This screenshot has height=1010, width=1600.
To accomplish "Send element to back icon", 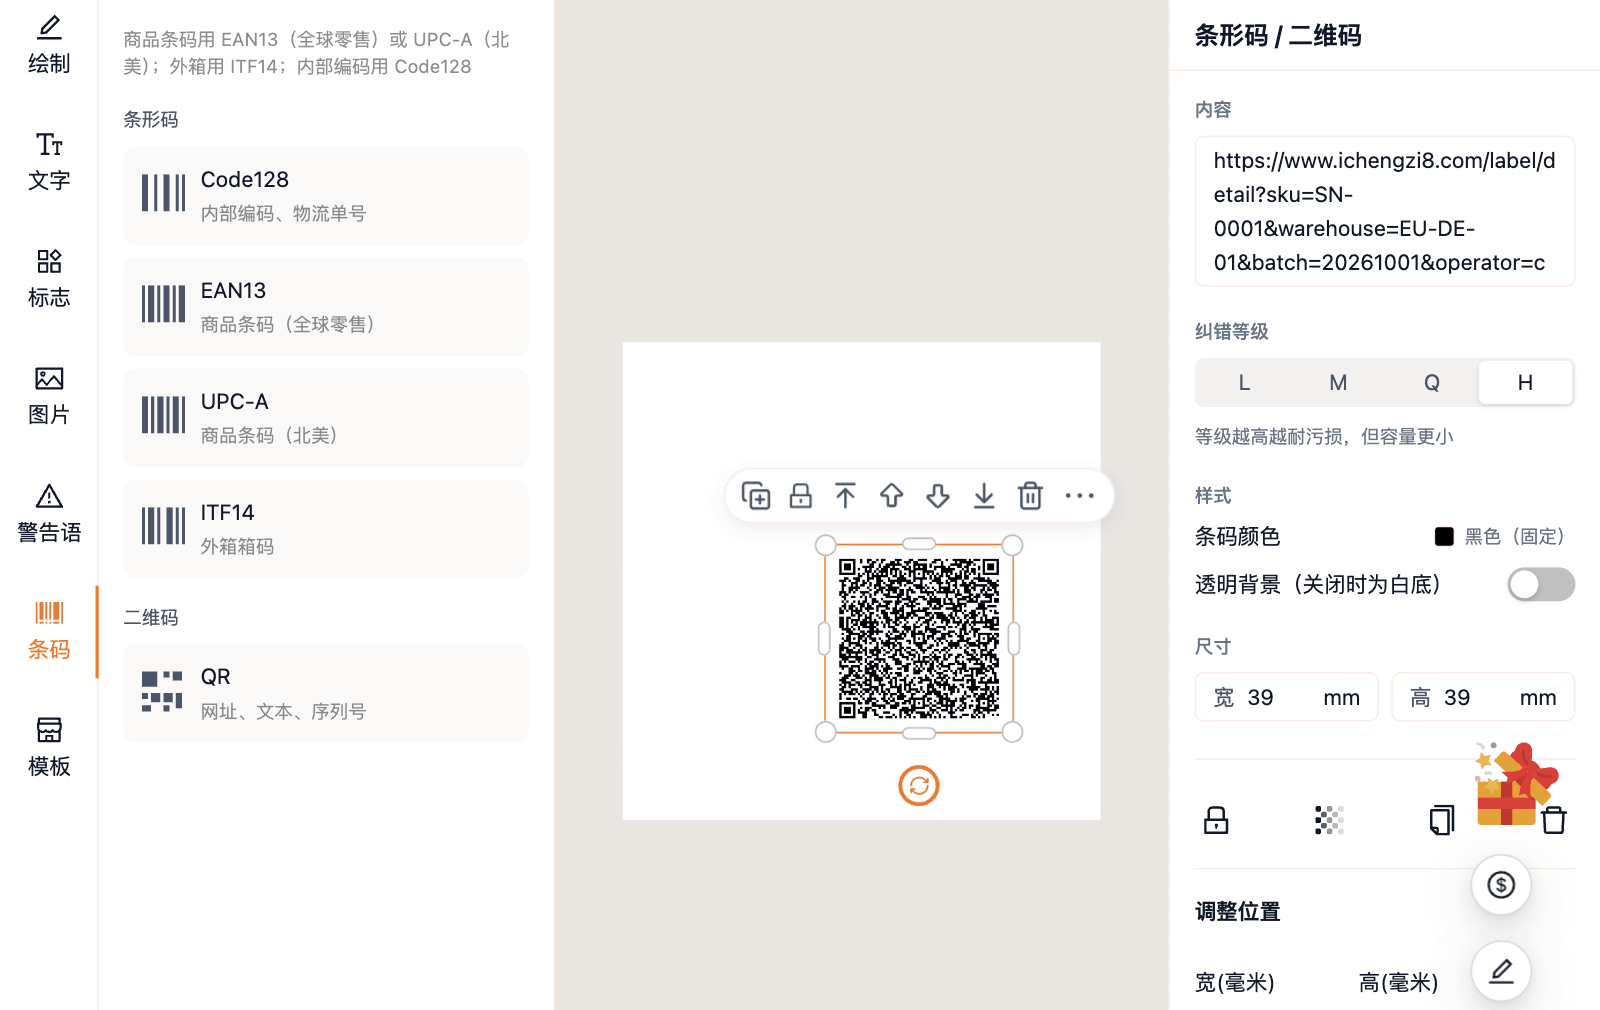I will pos(984,496).
